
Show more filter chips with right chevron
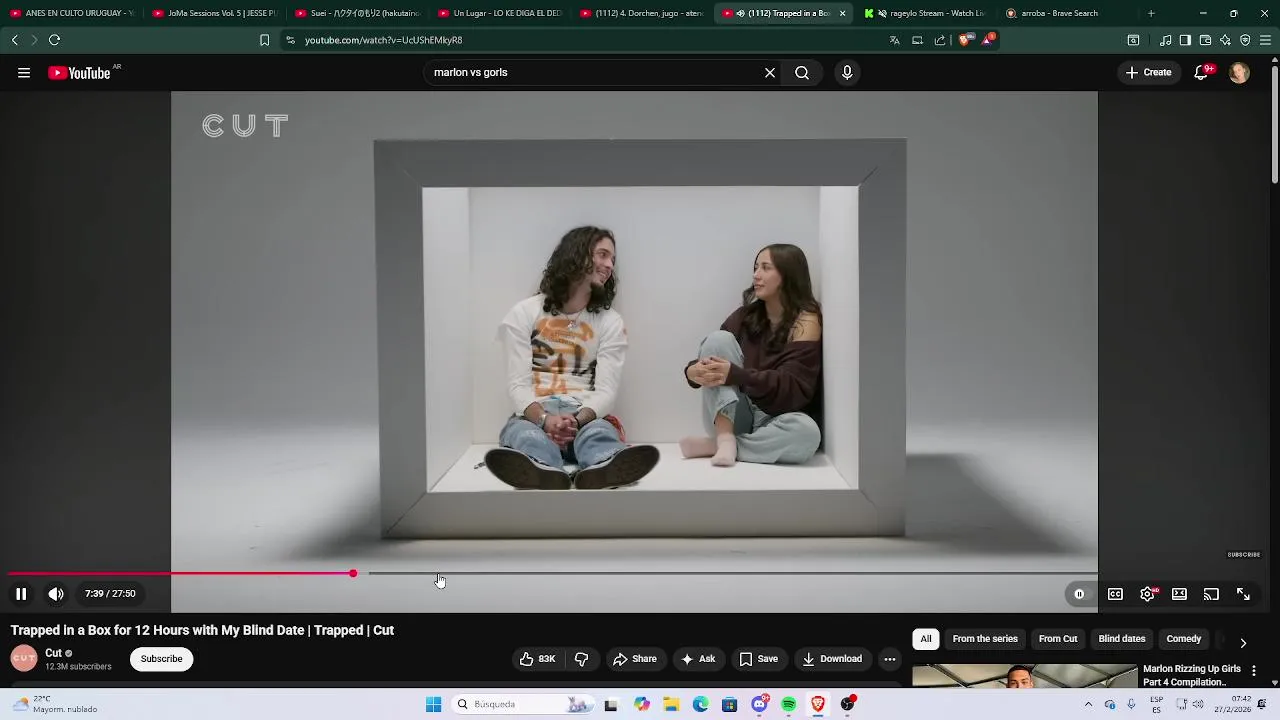pos(1243,643)
